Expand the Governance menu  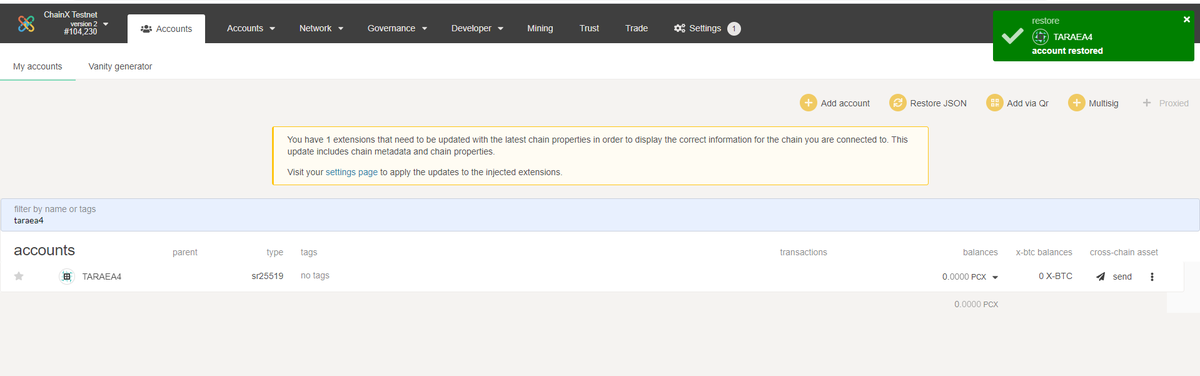pos(397,28)
